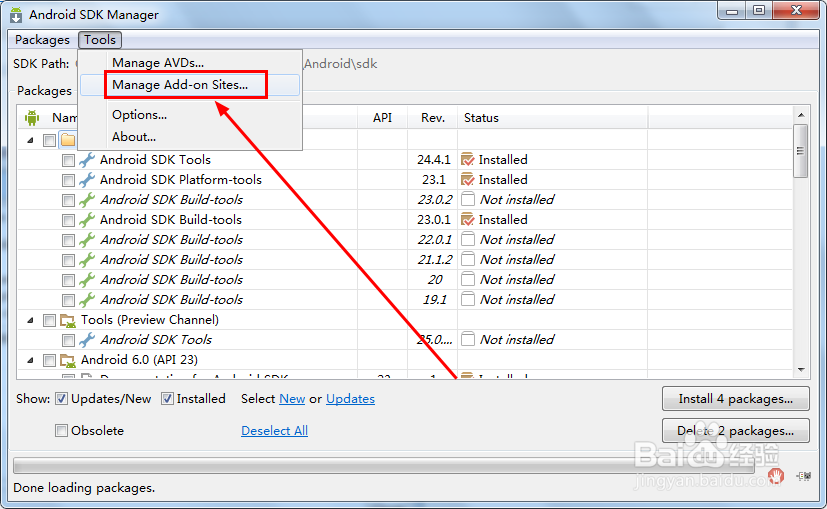Click green wrench icon of Build-tools 20
The image size is (827, 509).
click(x=87, y=280)
